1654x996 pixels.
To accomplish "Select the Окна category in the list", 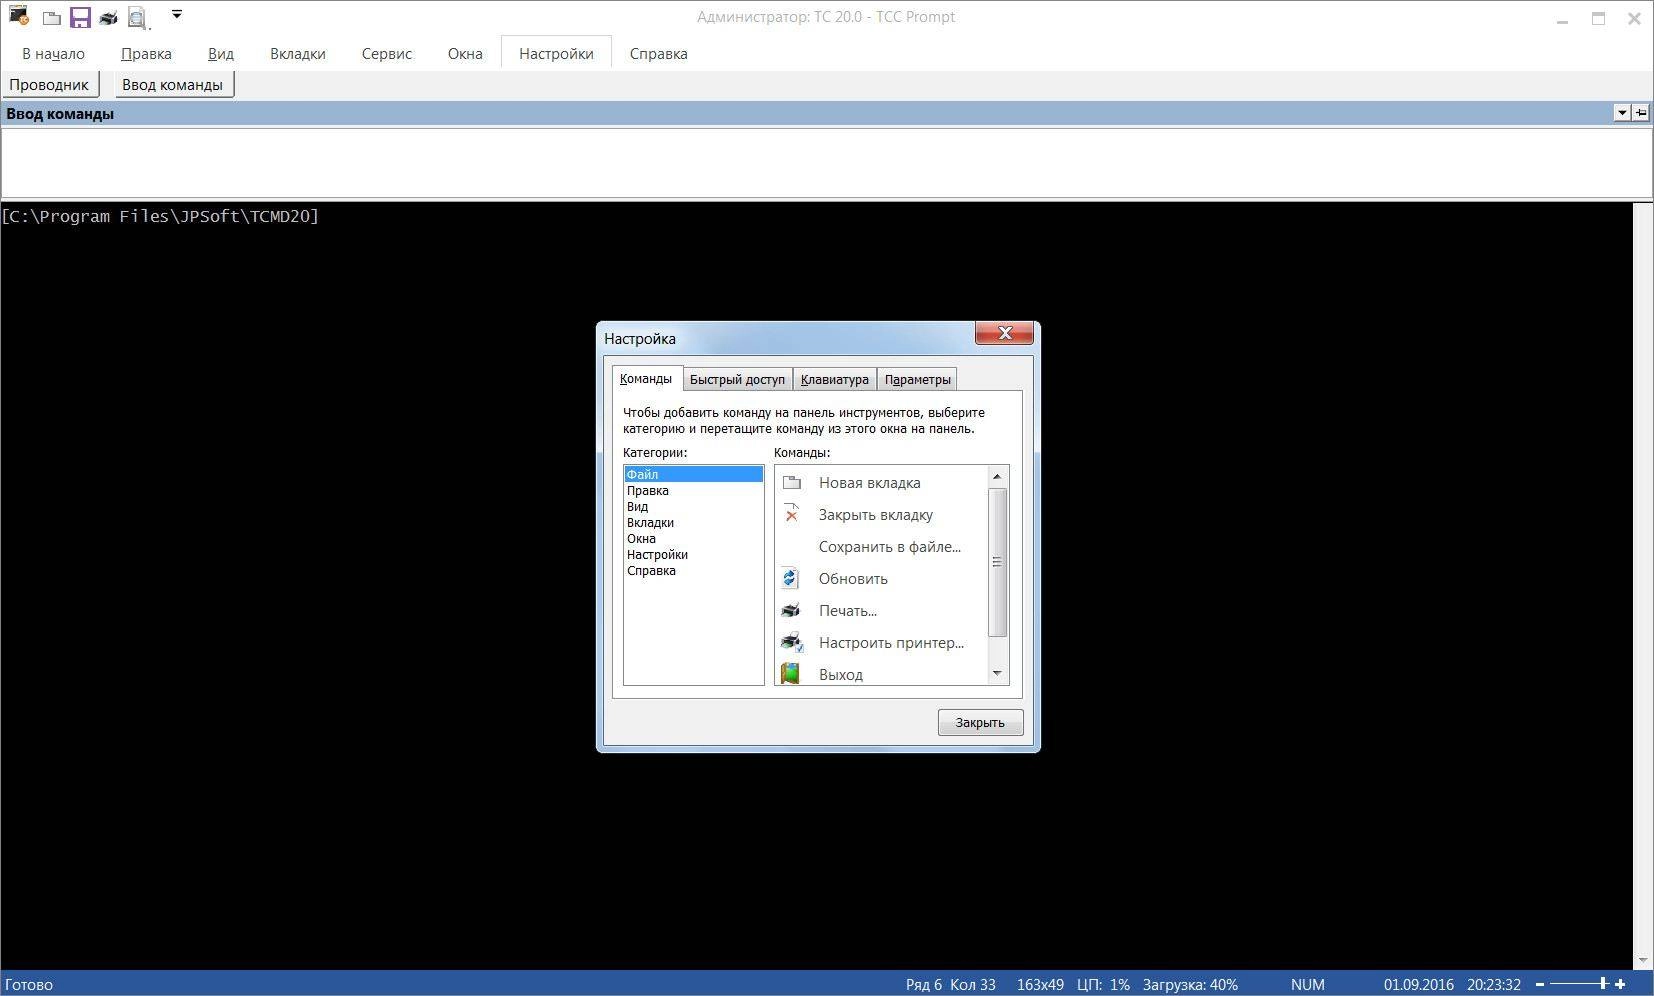I will (x=693, y=538).
